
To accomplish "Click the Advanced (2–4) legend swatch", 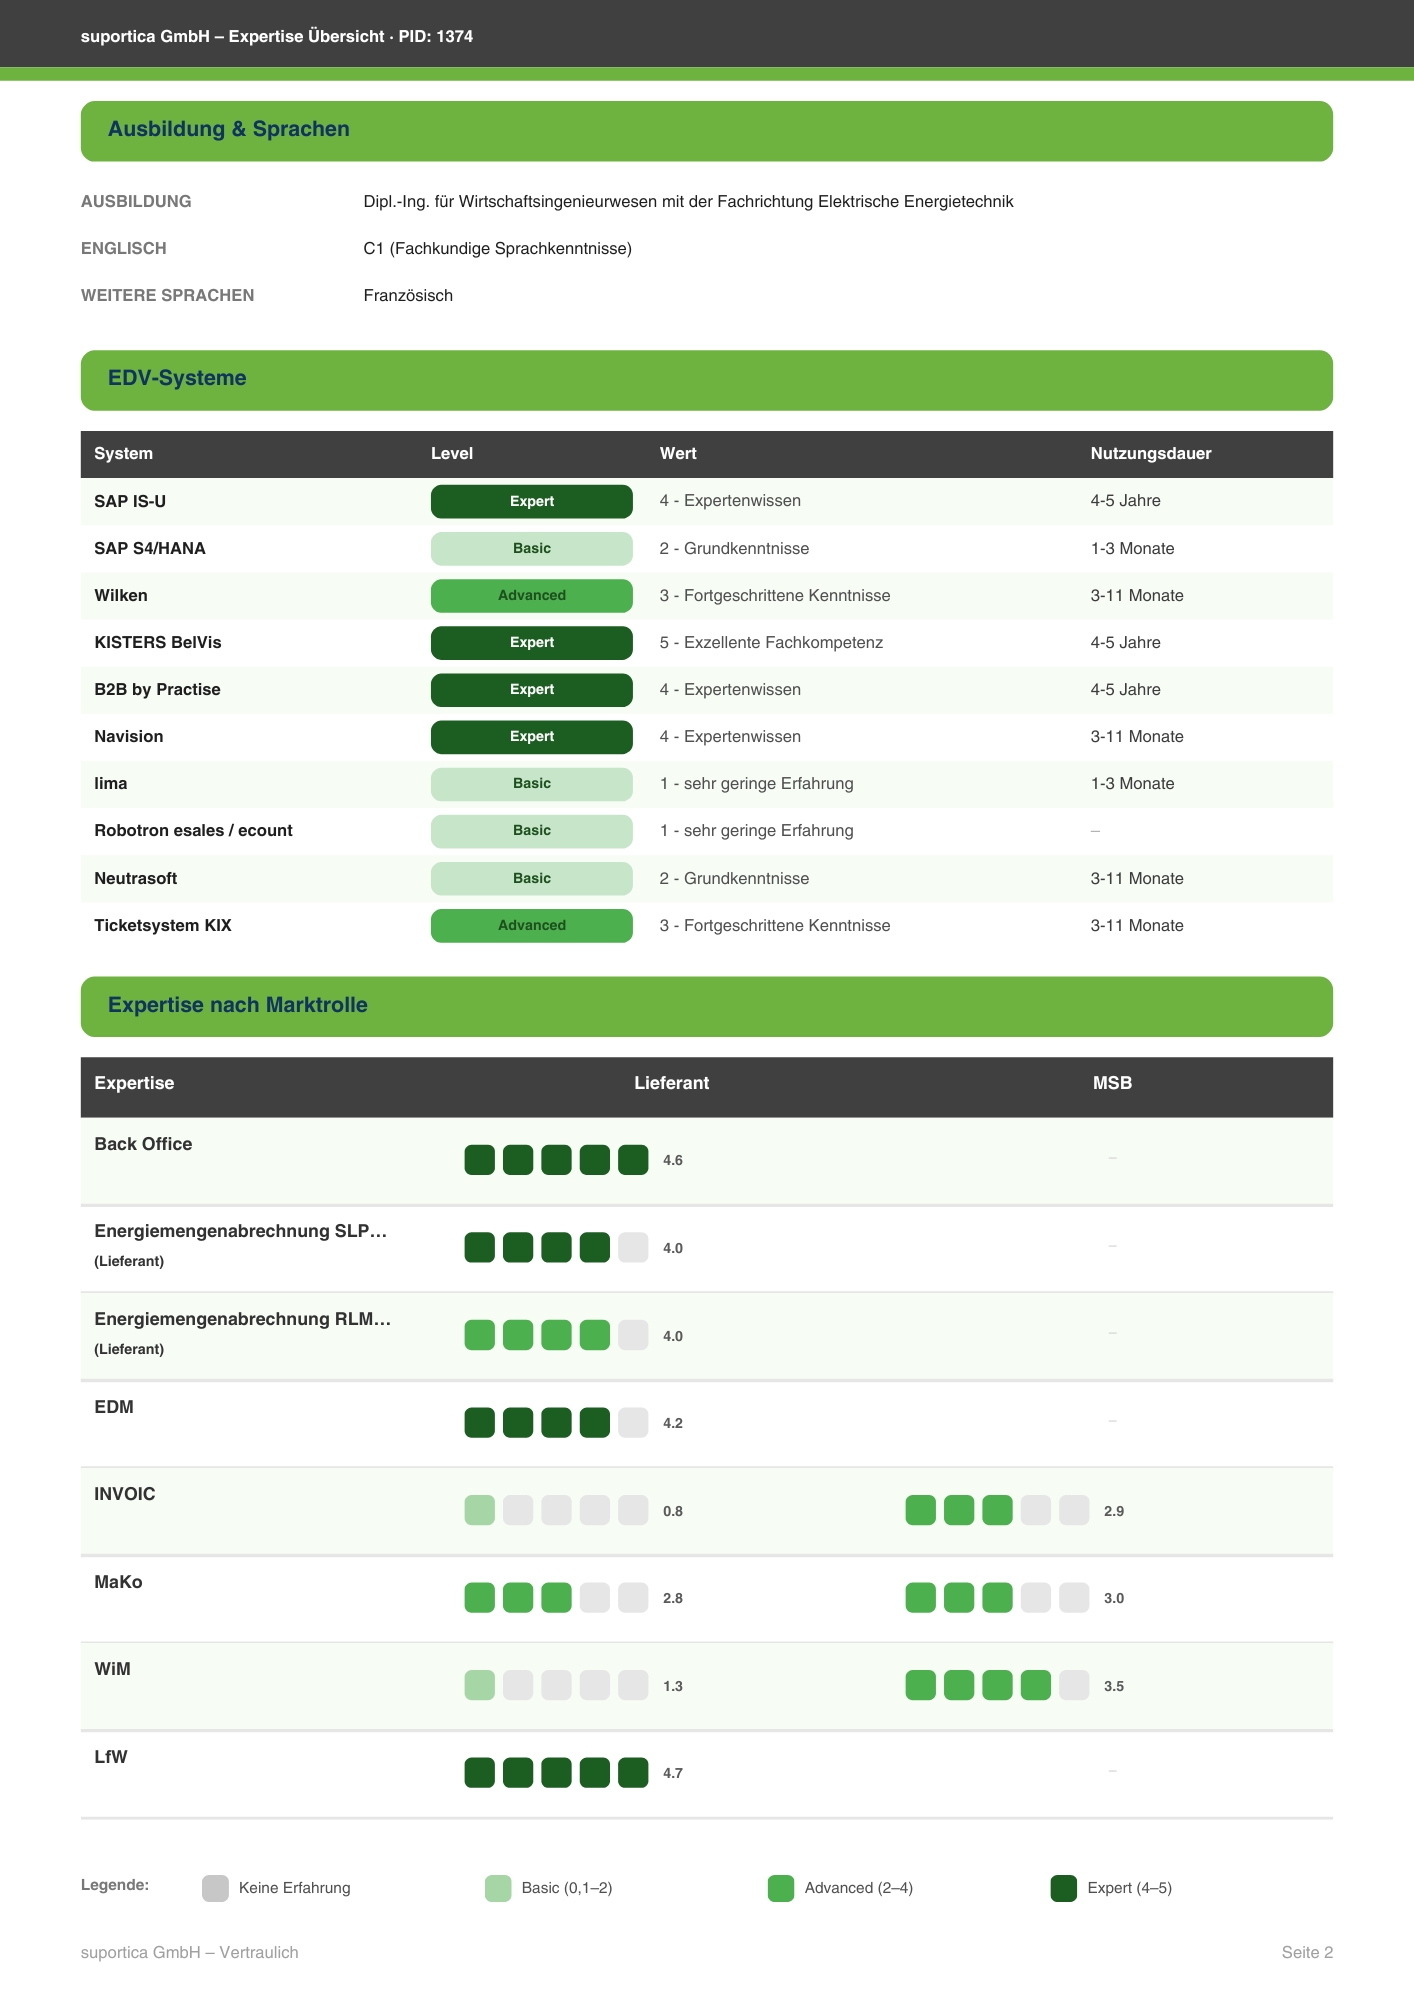I will pyautogui.click(x=781, y=1888).
